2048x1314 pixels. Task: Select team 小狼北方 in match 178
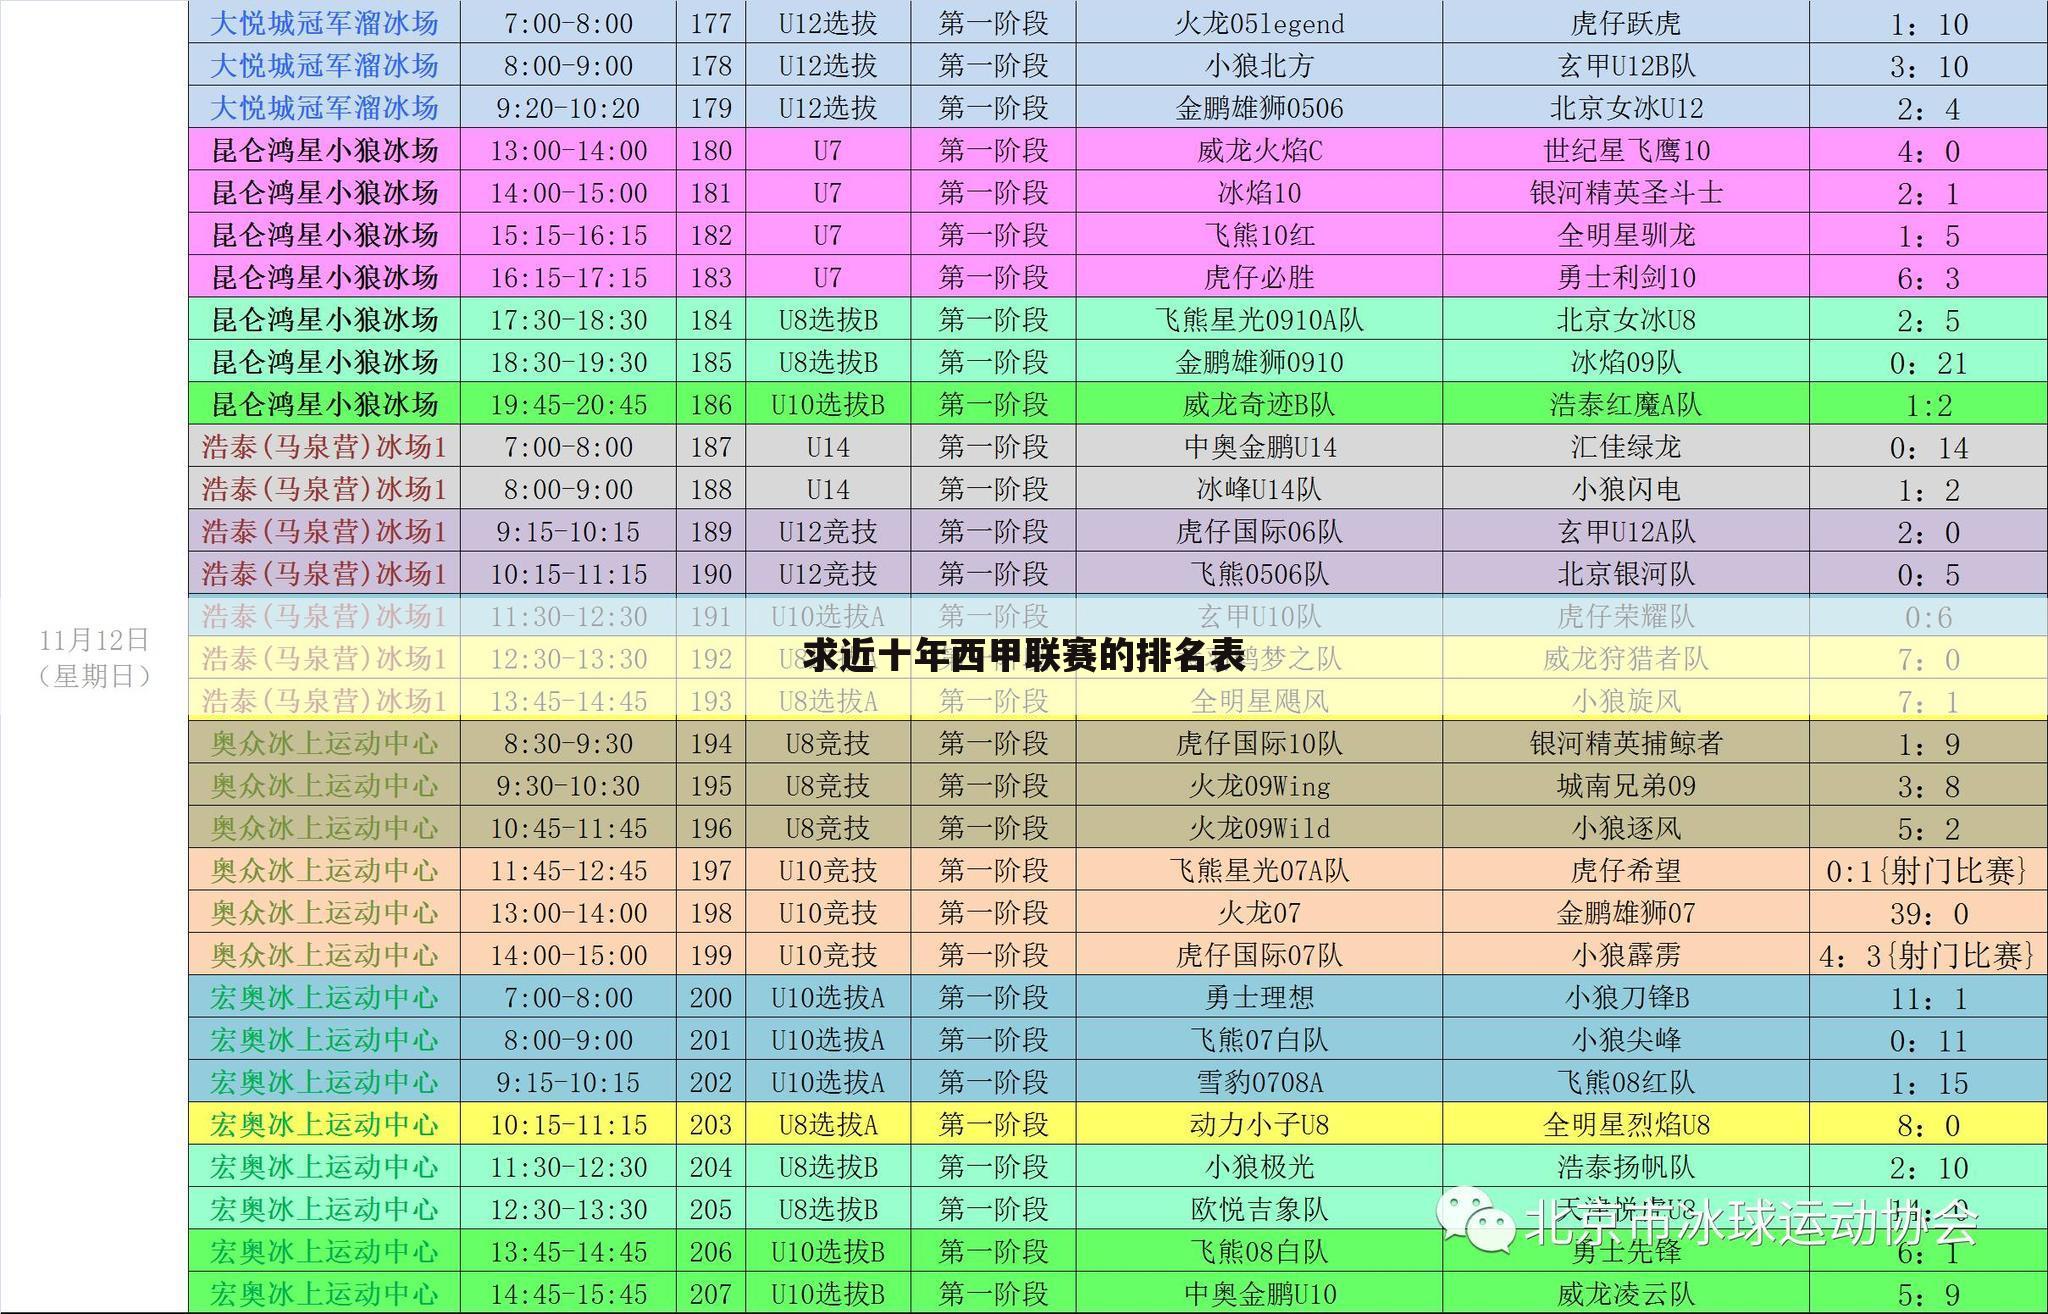1259,66
